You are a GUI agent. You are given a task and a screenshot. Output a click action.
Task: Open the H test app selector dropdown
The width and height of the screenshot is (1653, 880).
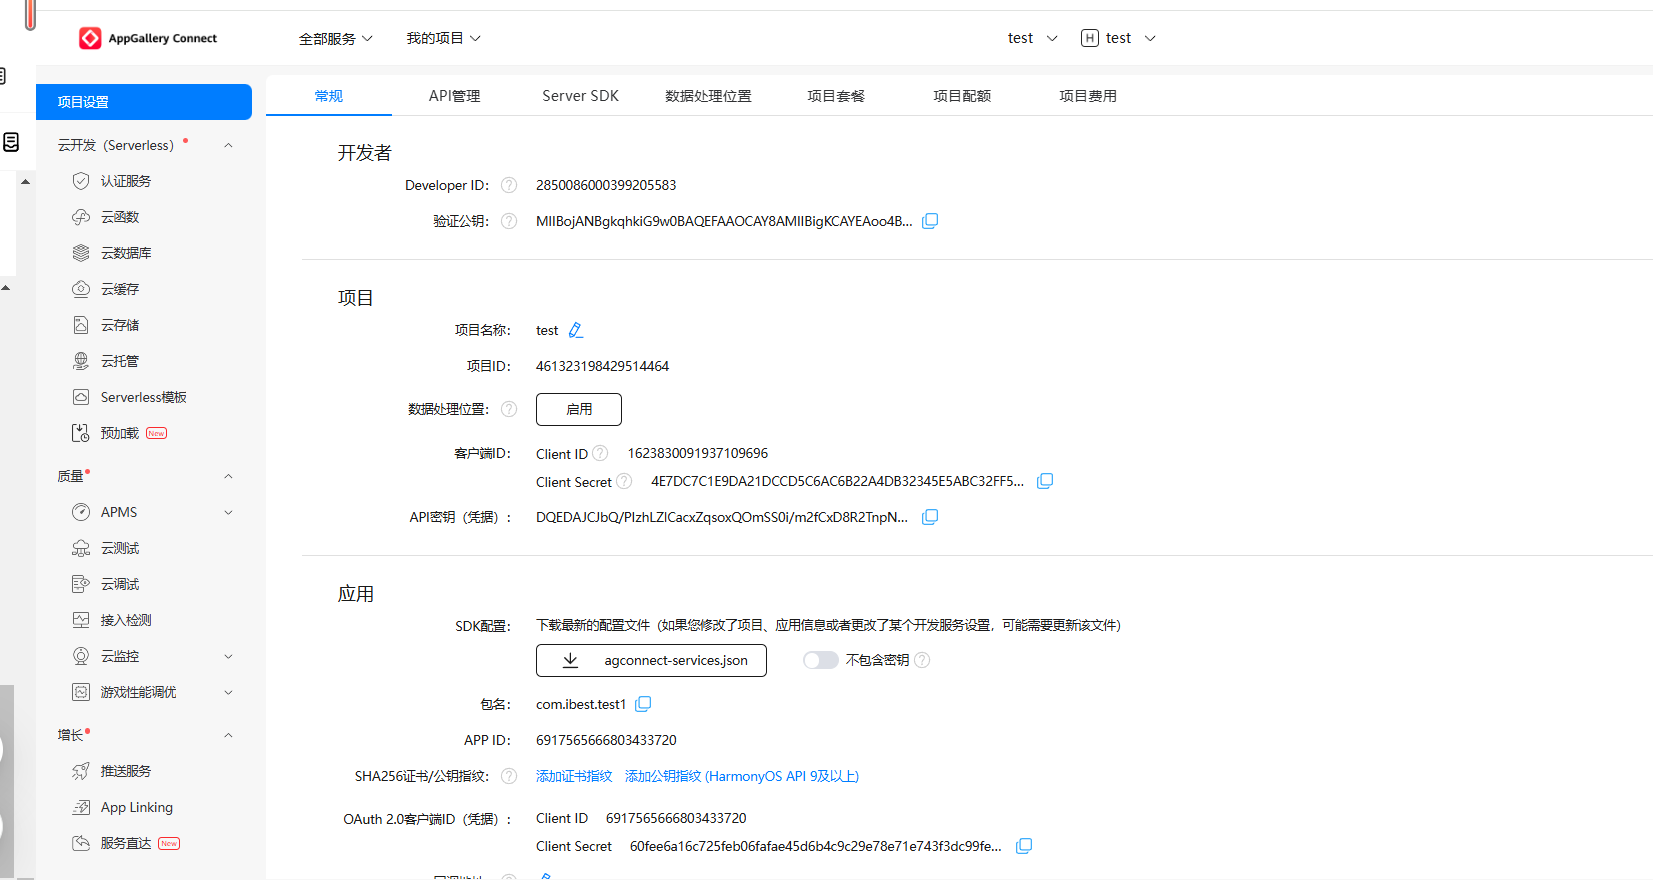pos(1118,38)
